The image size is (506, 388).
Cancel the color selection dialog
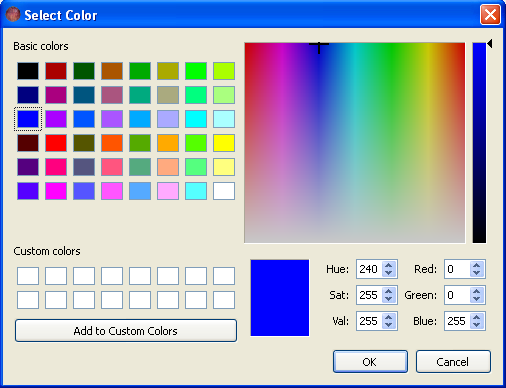tap(453, 361)
